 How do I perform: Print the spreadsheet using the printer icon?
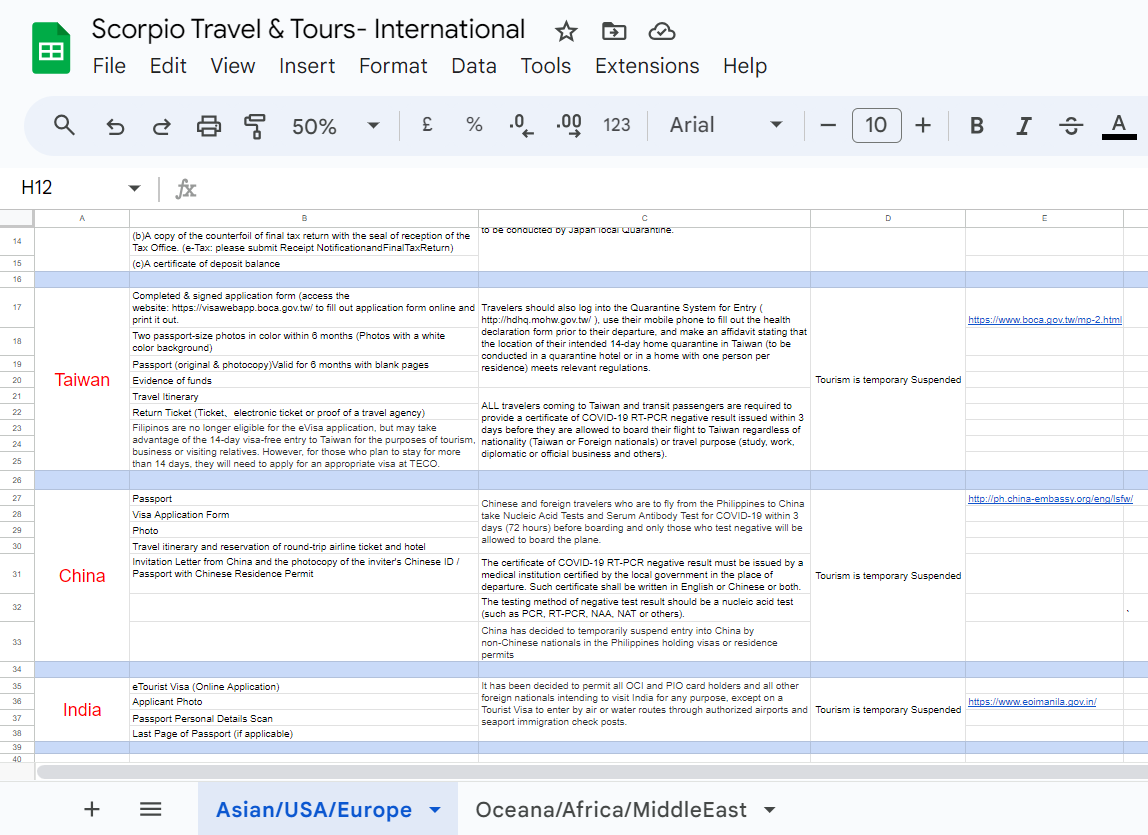[209, 126]
